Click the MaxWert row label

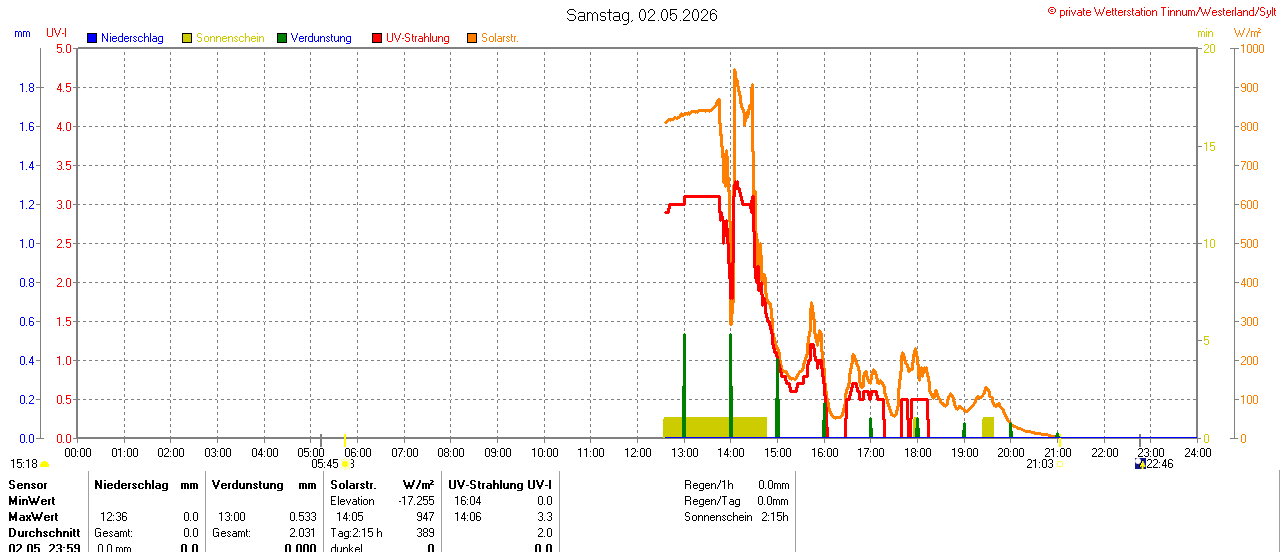click(x=33, y=517)
